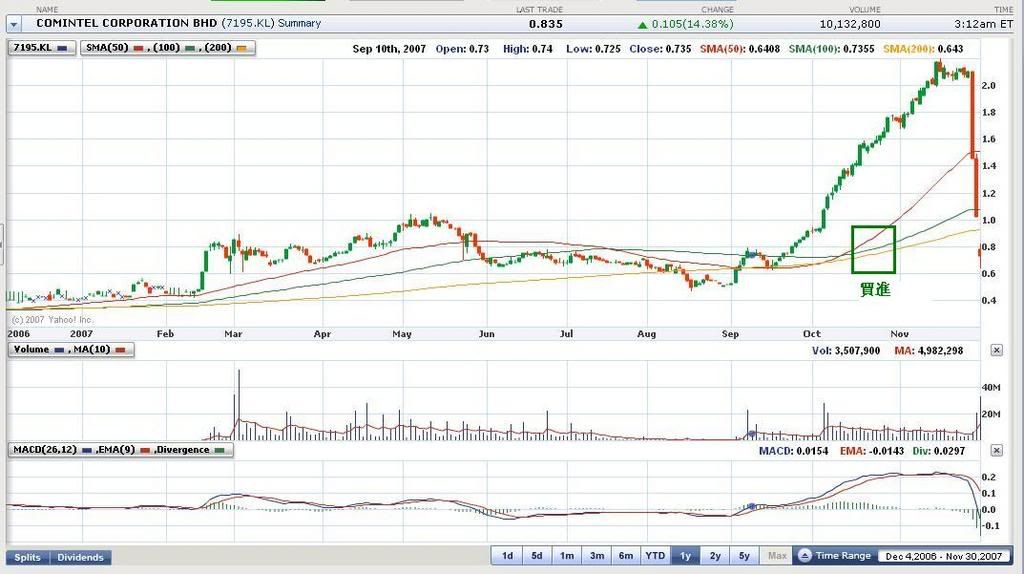Switch chart range to 1d
Screen dimensions: 1024x574
(507, 556)
